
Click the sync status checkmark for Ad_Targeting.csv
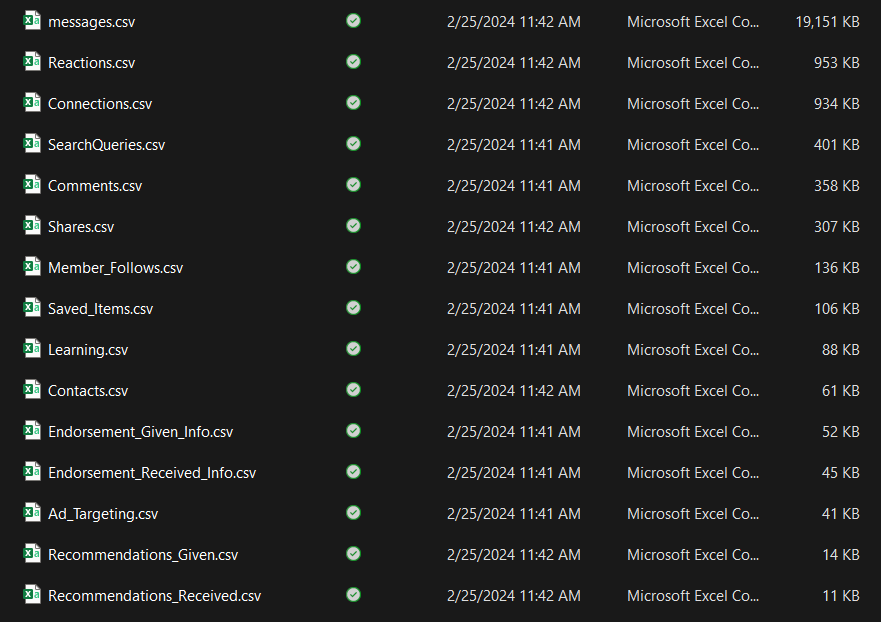(x=353, y=513)
